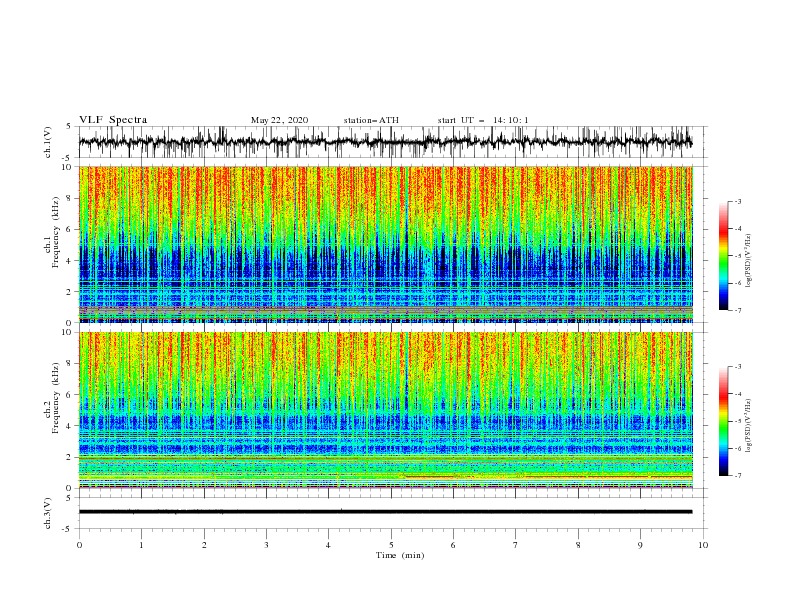Click time axis tick label "1"
This screenshot has width=792, height=612.
(141, 545)
